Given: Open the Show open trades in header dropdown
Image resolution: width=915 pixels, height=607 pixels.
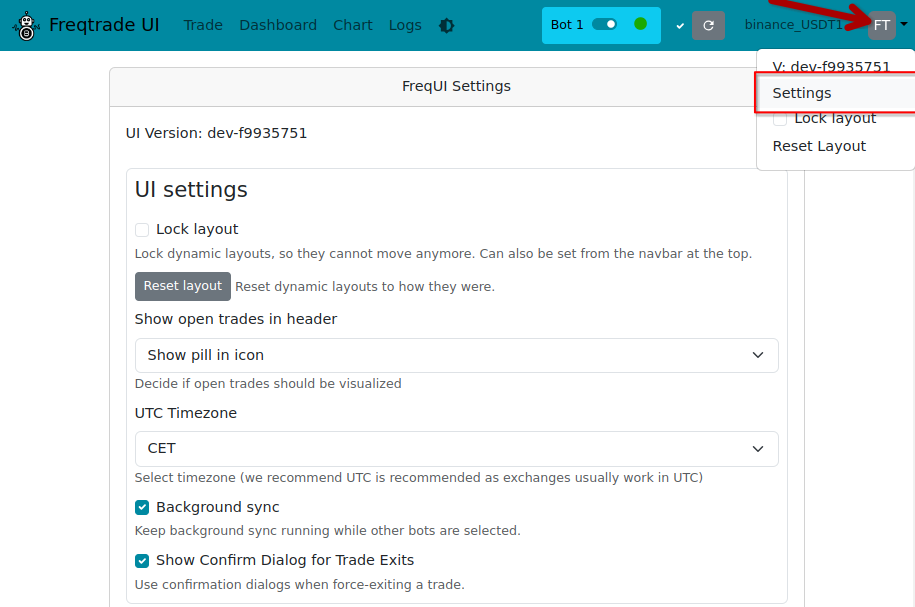Looking at the screenshot, I should (x=456, y=355).
